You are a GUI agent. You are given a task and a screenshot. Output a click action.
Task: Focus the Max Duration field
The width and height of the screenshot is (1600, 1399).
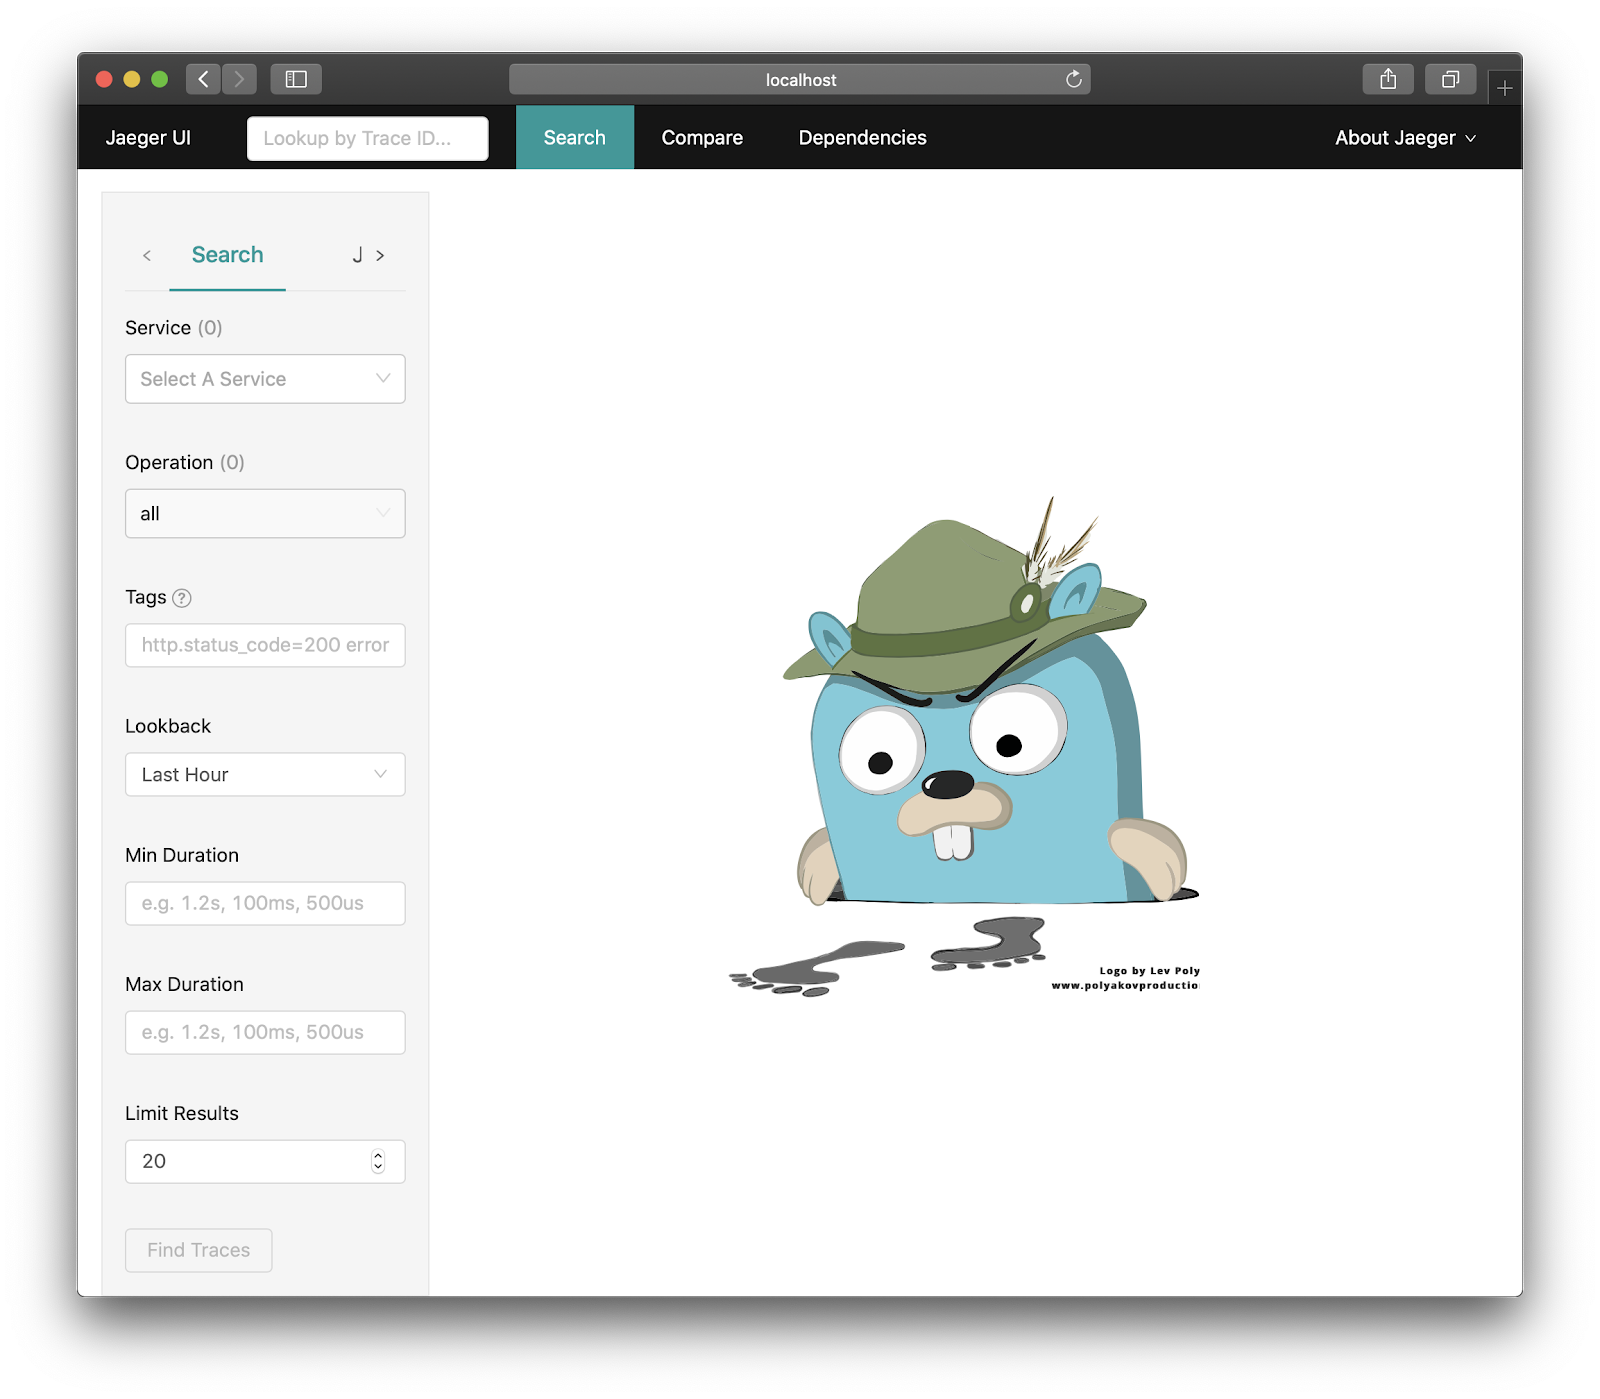(265, 1032)
